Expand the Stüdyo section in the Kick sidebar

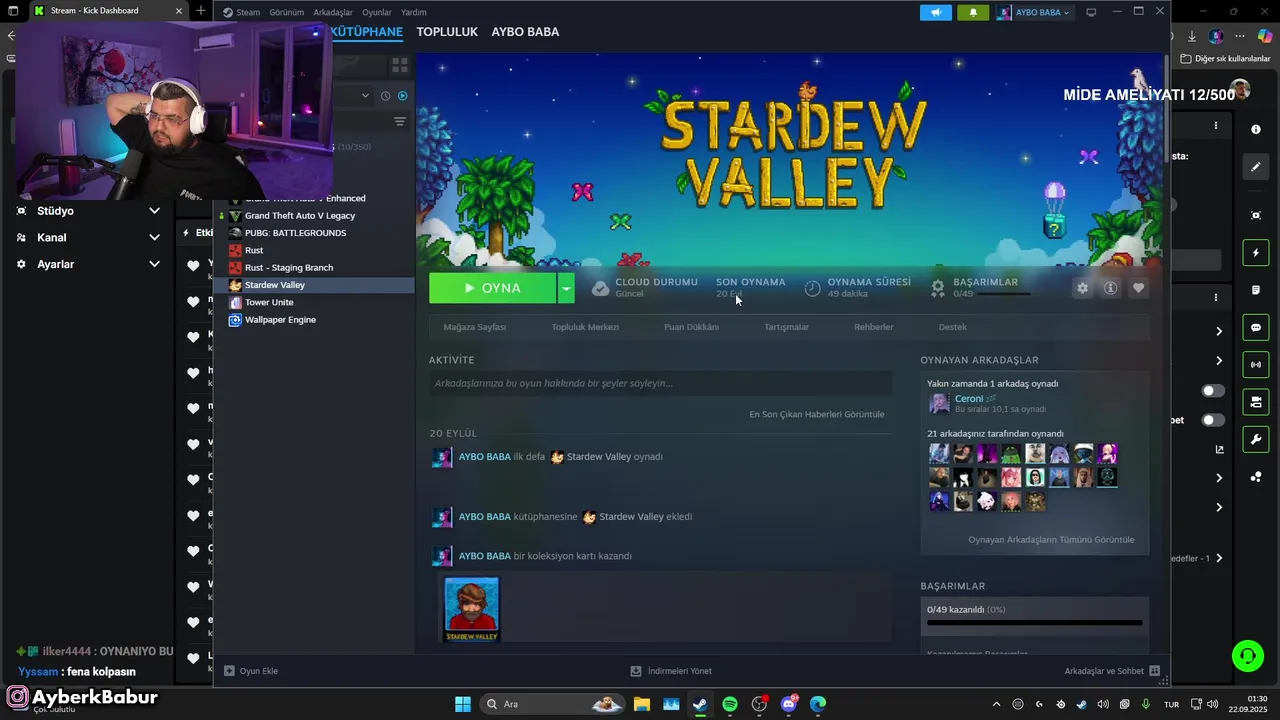[154, 211]
